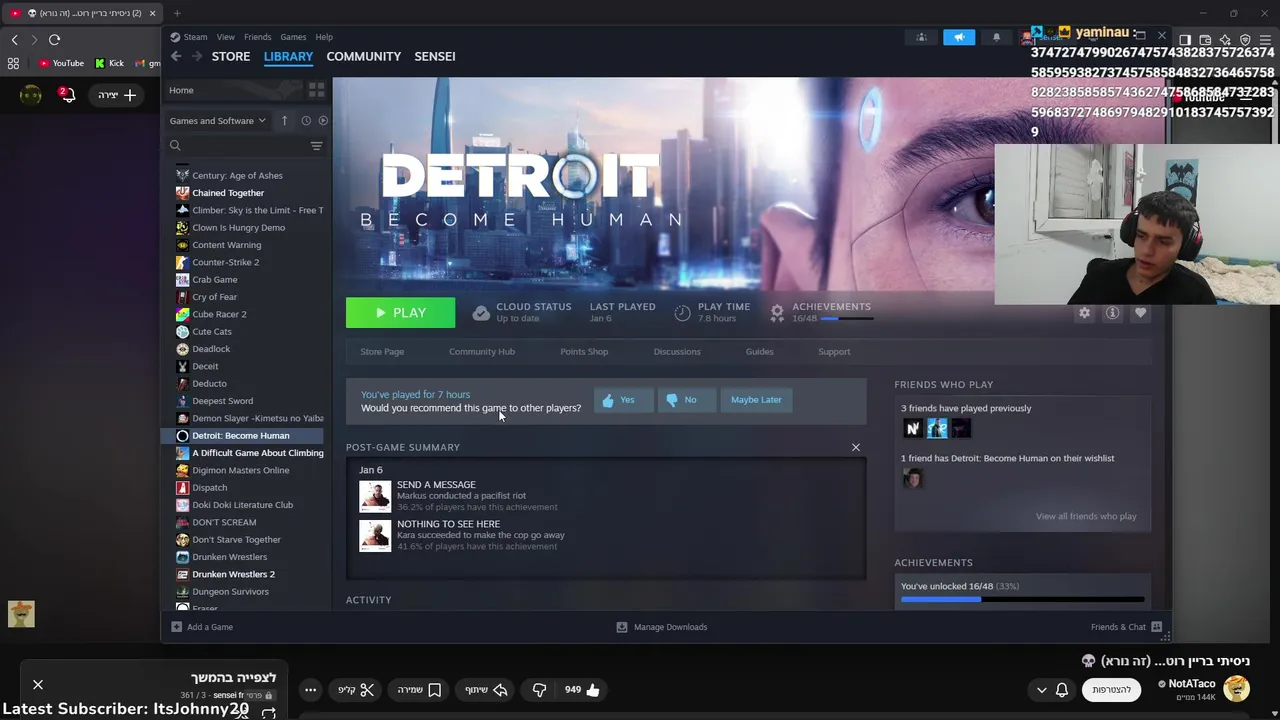Reload the browser page
The image size is (1280, 720).
coord(54,39)
